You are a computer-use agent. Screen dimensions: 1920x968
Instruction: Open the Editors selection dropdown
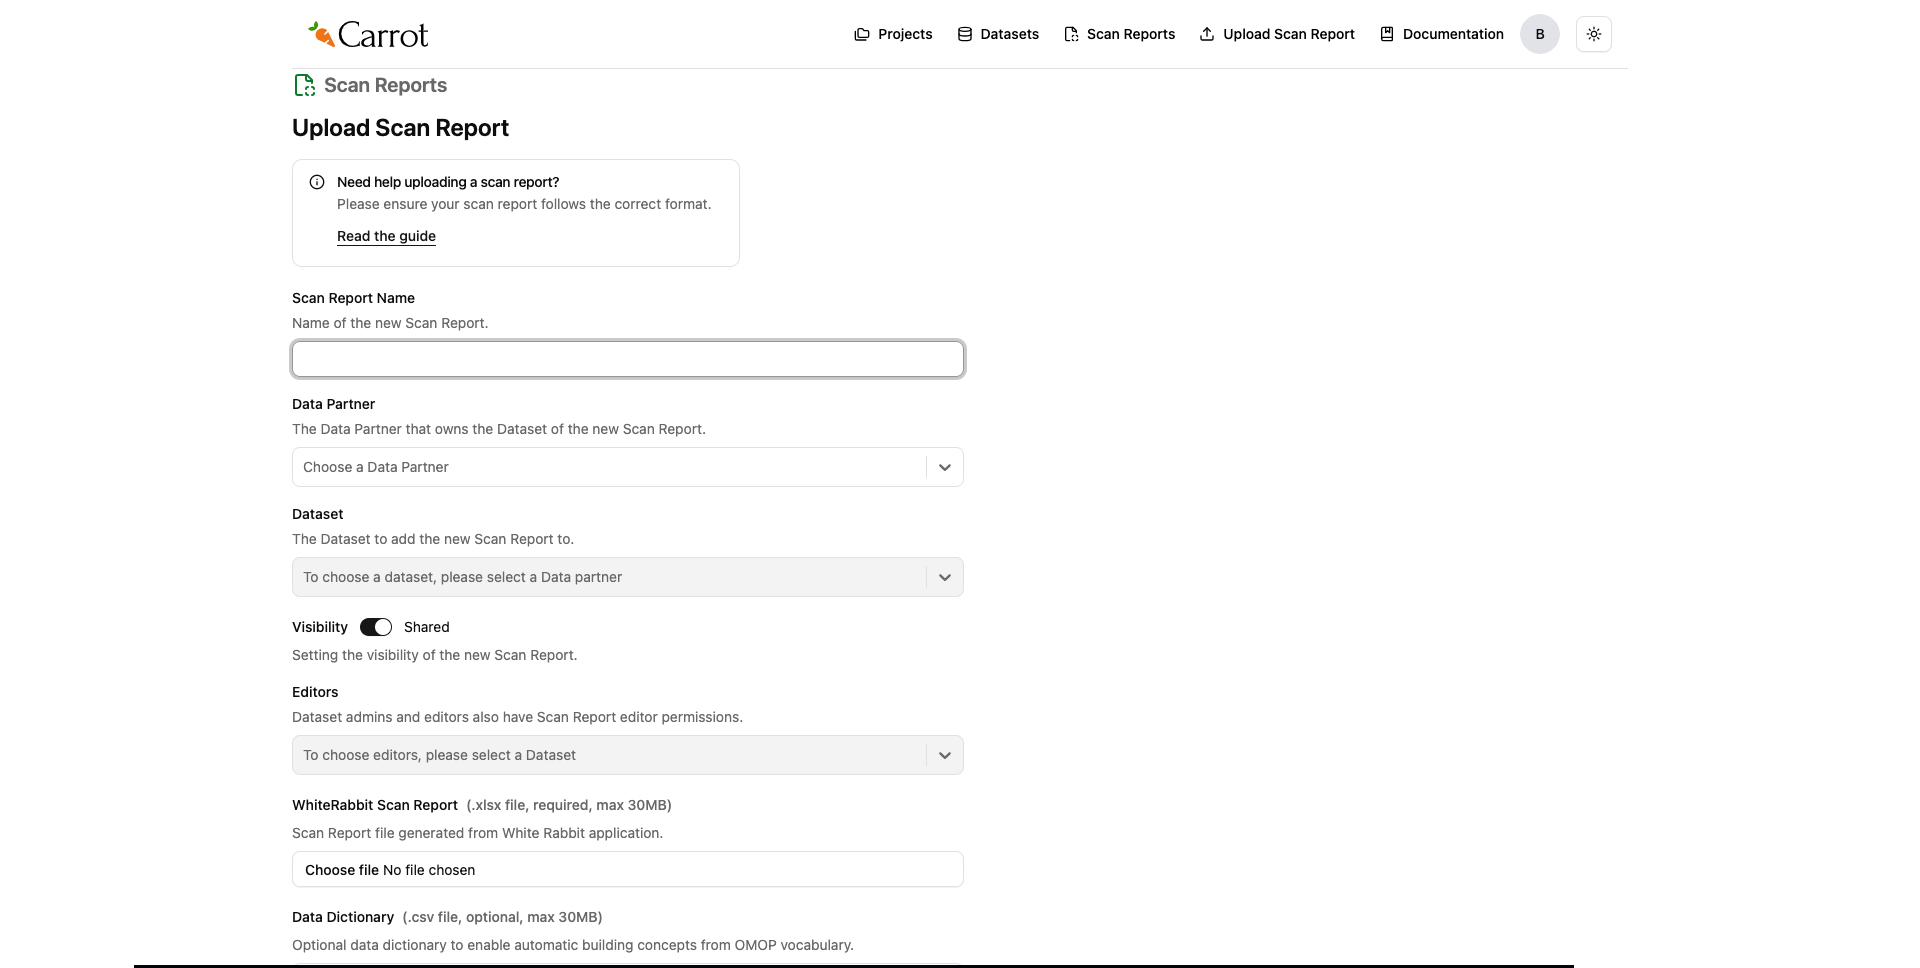point(627,755)
